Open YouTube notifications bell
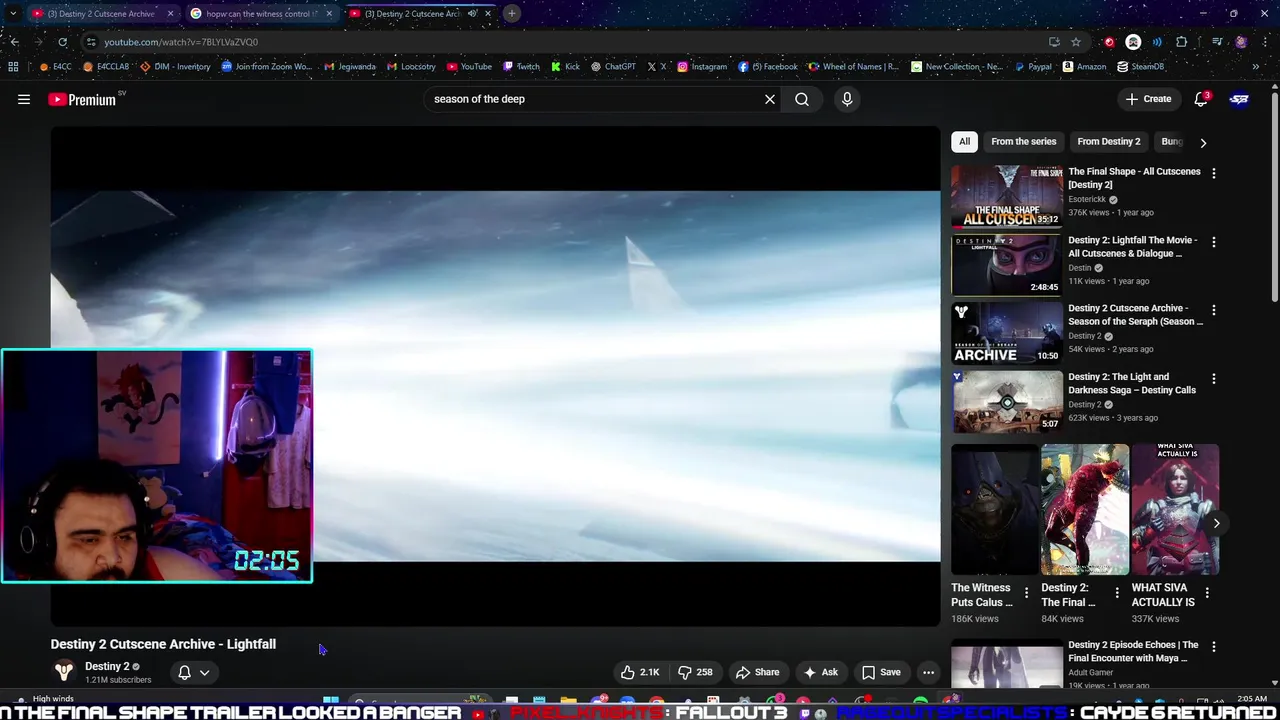The width and height of the screenshot is (1280, 720). tap(1202, 99)
